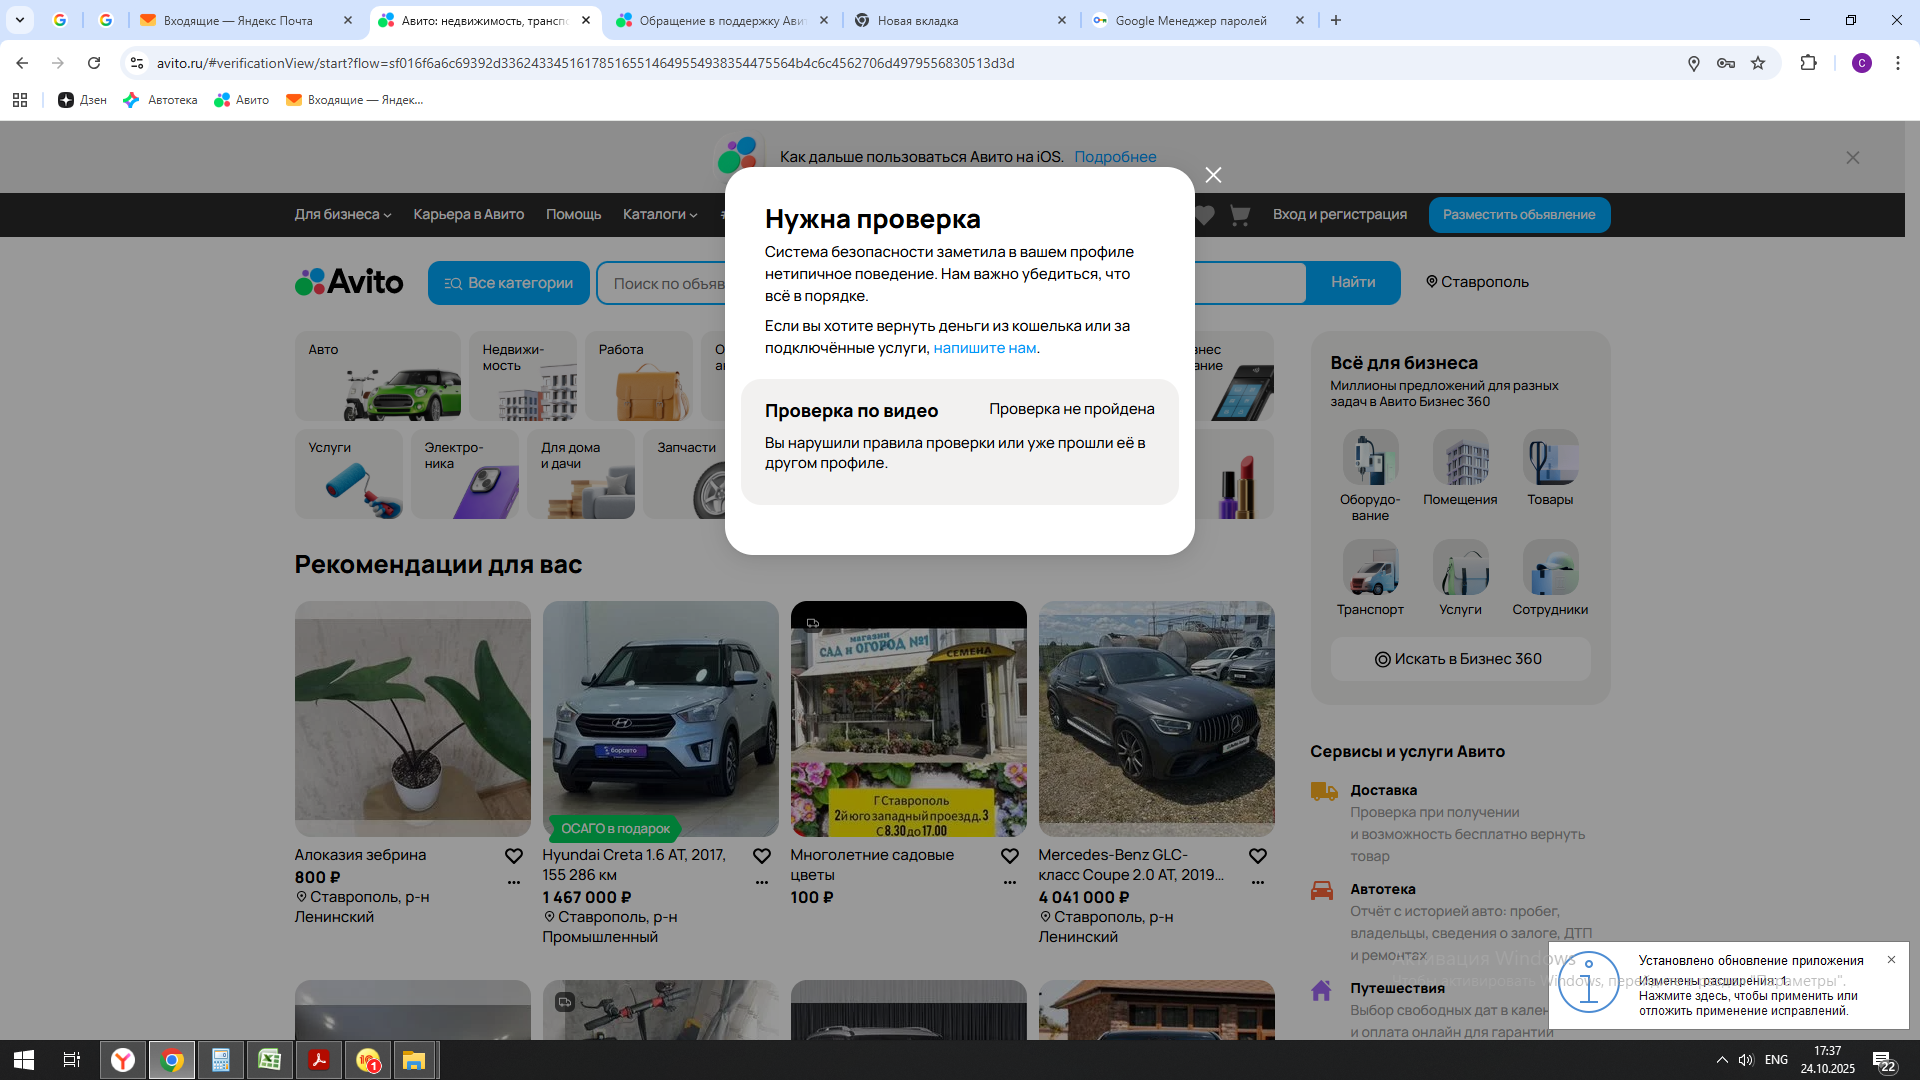Click the favorites heart icon in header

tap(1204, 214)
